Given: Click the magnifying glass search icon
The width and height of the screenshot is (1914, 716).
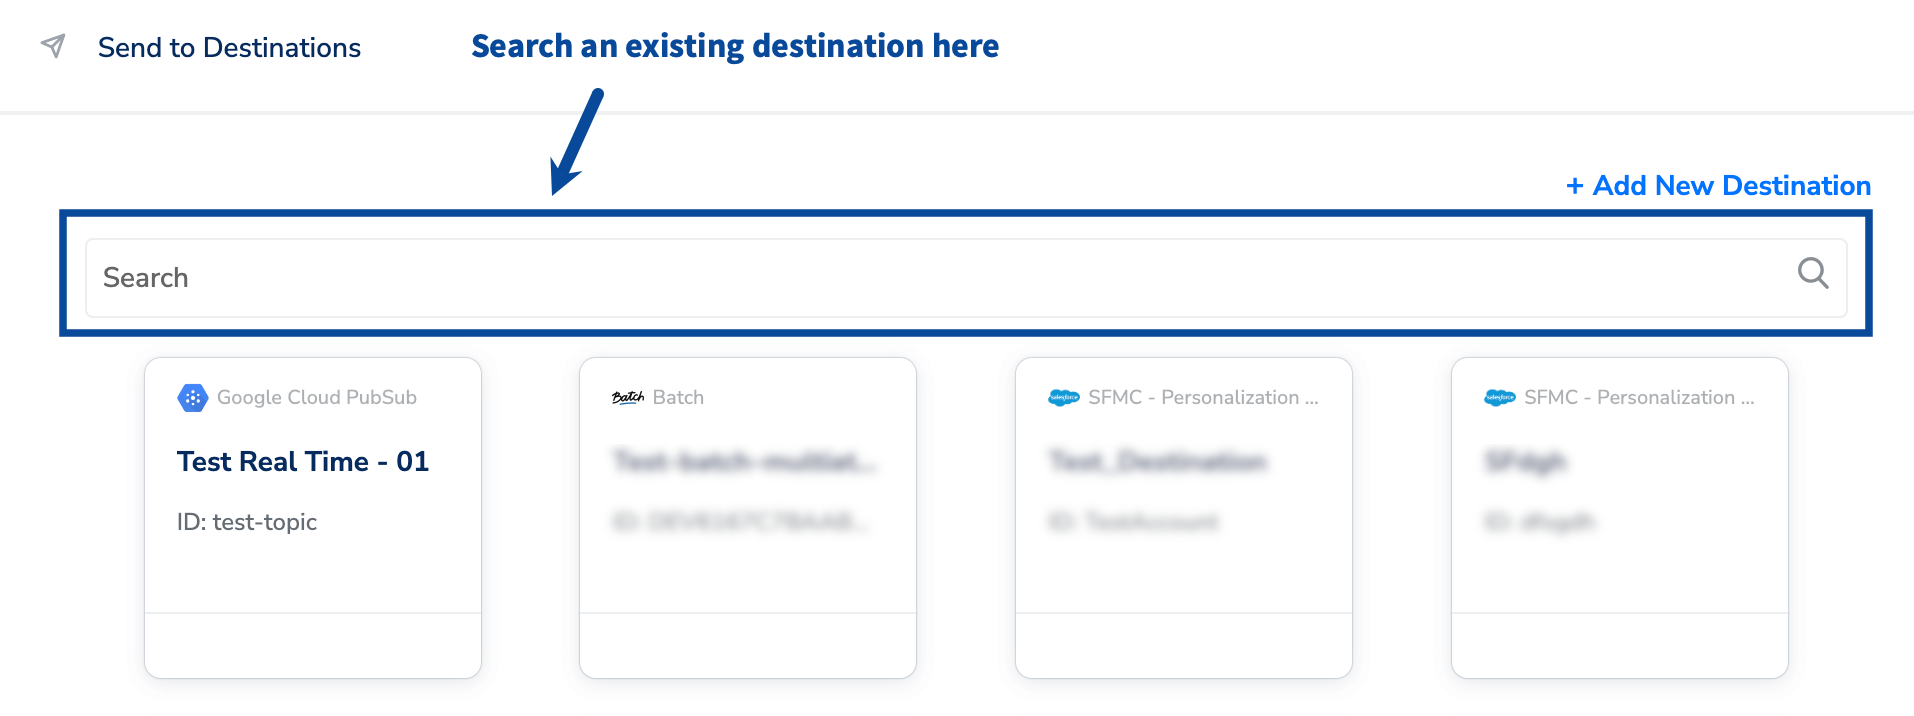Looking at the screenshot, I should click(x=1812, y=273).
